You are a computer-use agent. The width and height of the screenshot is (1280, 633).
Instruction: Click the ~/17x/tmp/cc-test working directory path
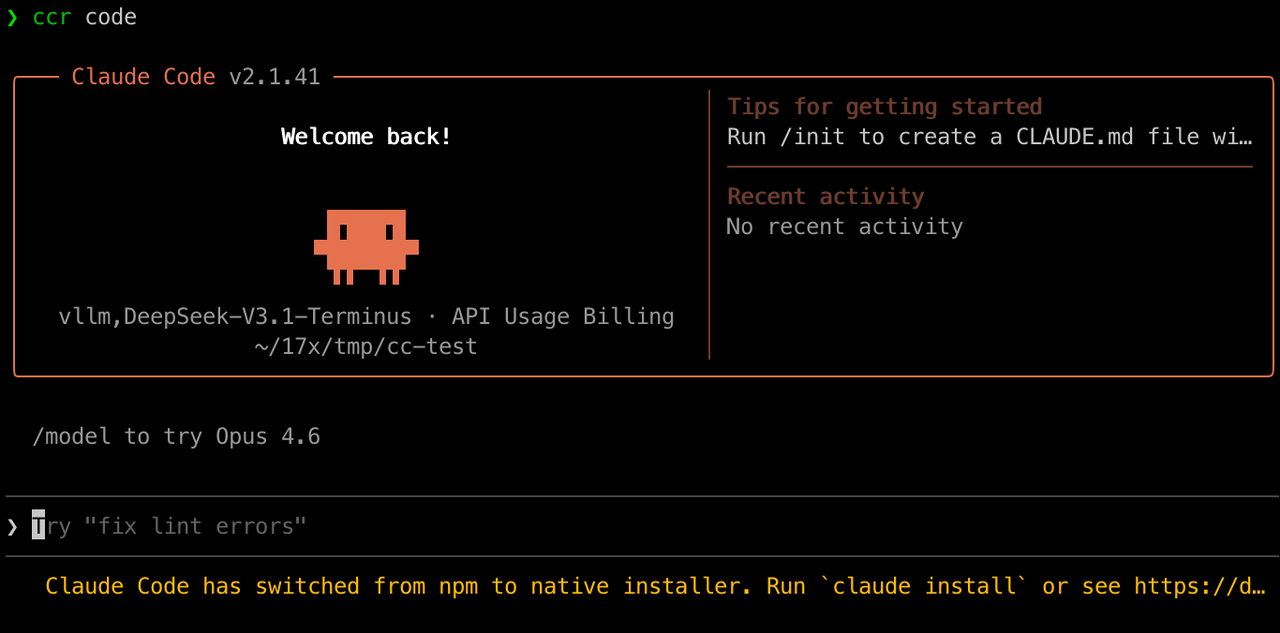point(366,346)
